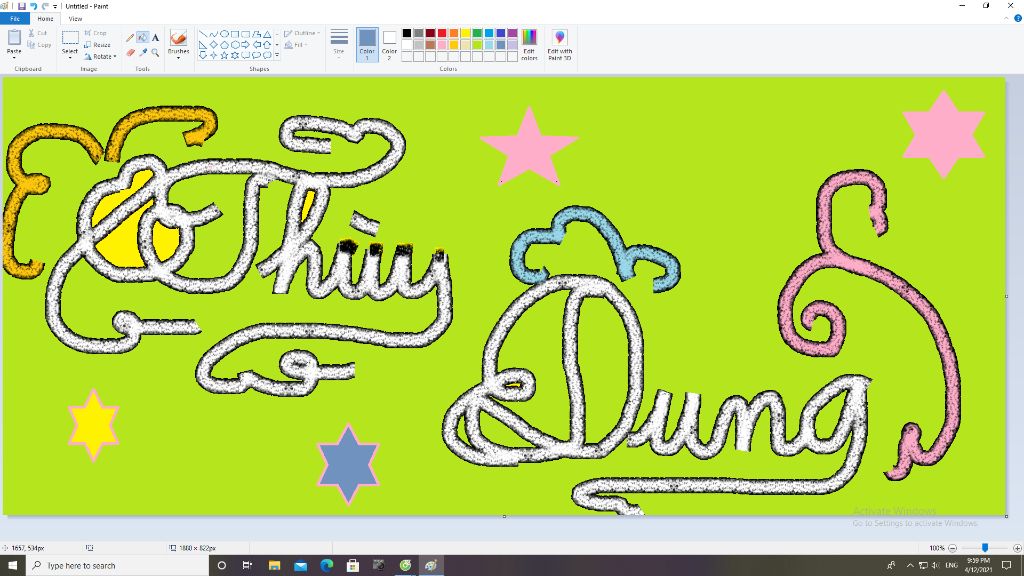
Task: Open Edit with Paint 3D
Action: point(560,45)
